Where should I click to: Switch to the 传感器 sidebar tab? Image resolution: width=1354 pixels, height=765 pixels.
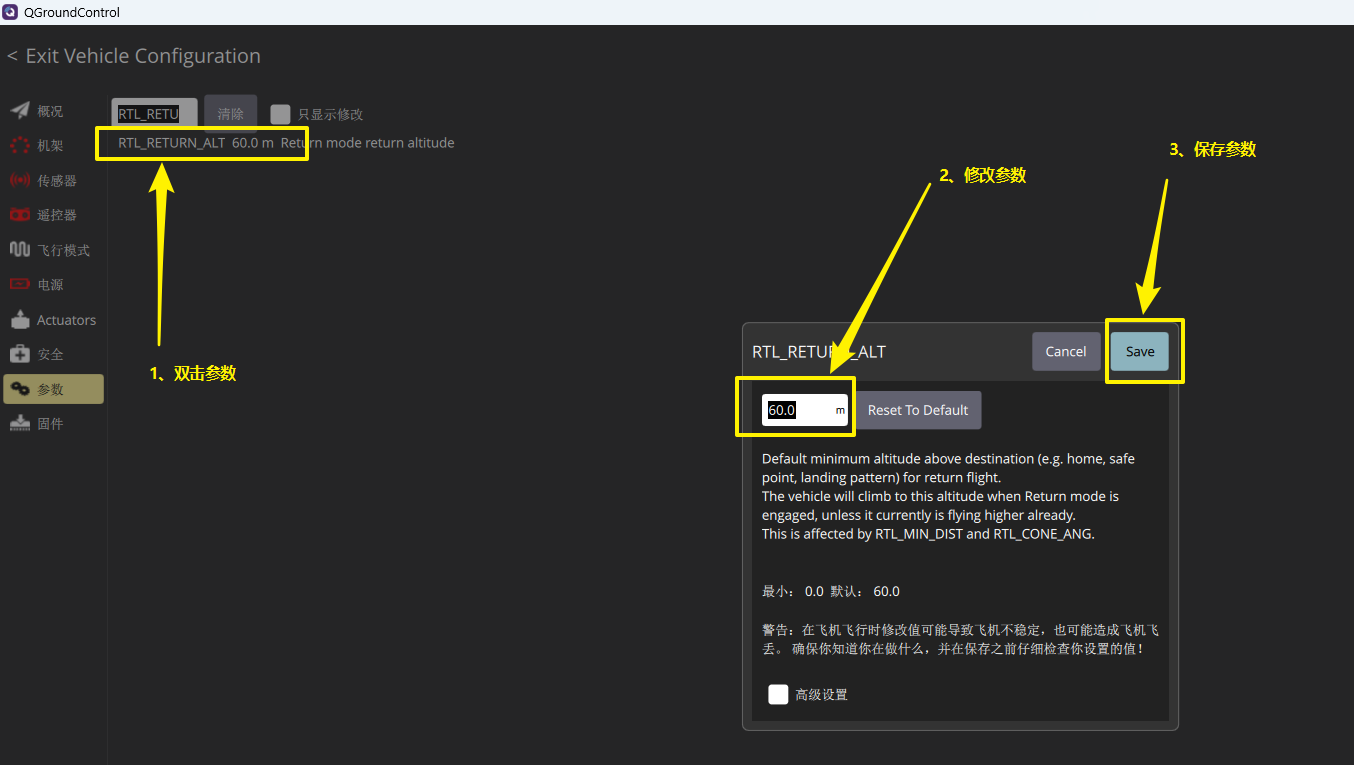pyautogui.click(x=53, y=181)
